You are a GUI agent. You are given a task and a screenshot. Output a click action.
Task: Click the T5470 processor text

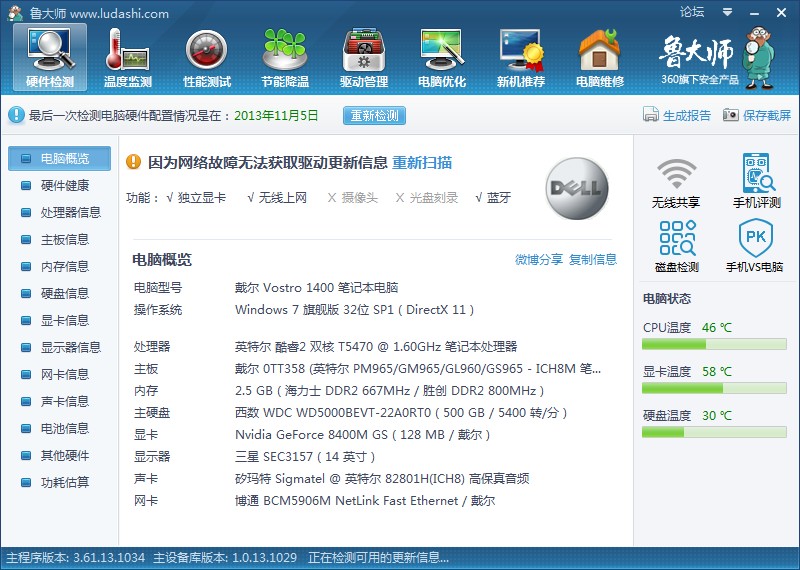(x=376, y=346)
